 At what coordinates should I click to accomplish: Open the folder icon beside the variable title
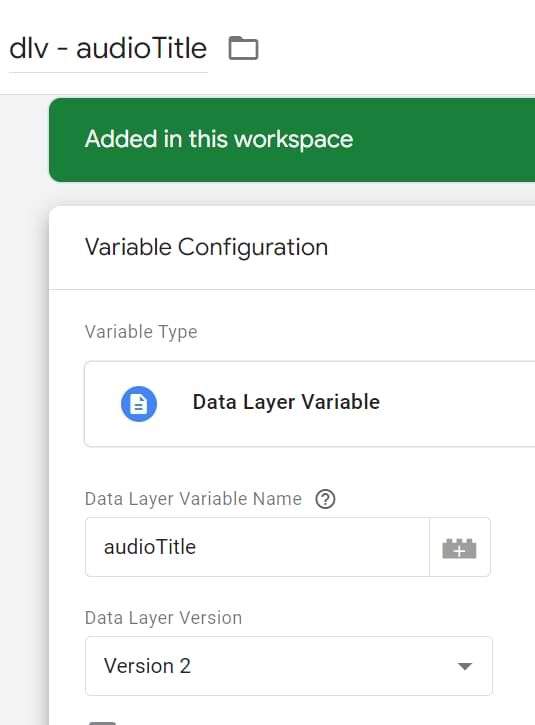click(243, 48)
